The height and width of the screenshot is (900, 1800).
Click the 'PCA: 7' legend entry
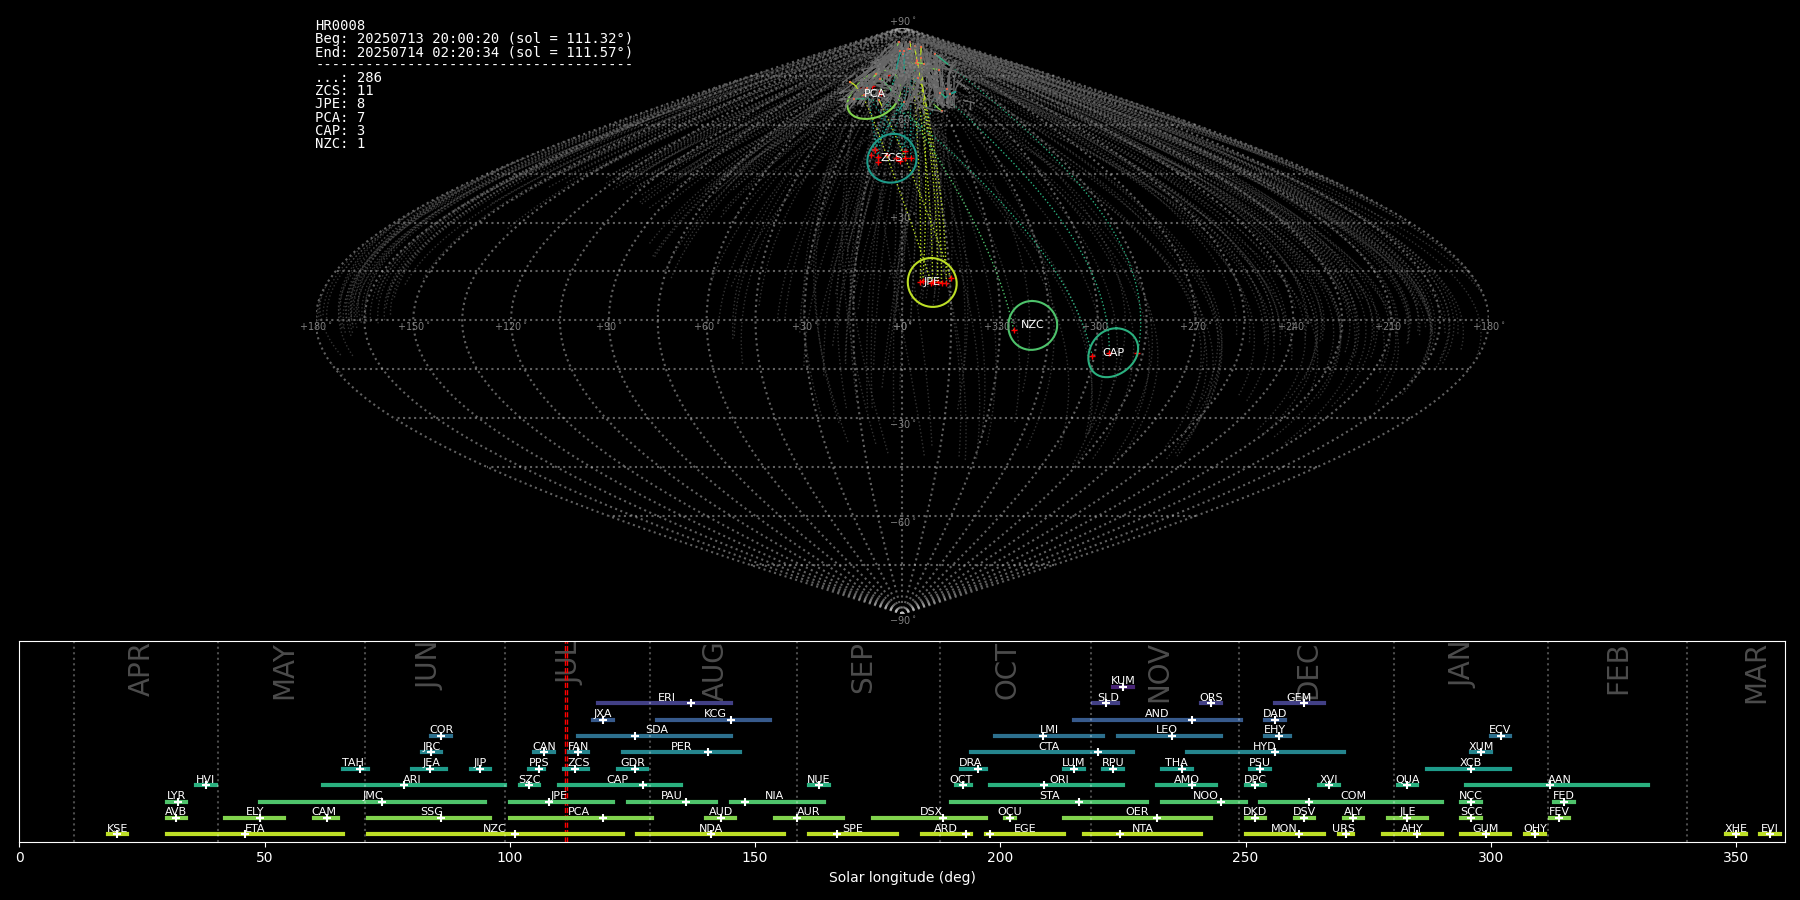(340, 118)
